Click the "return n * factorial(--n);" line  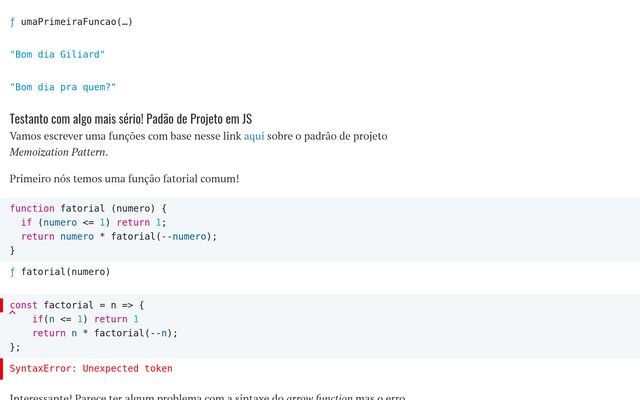point(104,333)
